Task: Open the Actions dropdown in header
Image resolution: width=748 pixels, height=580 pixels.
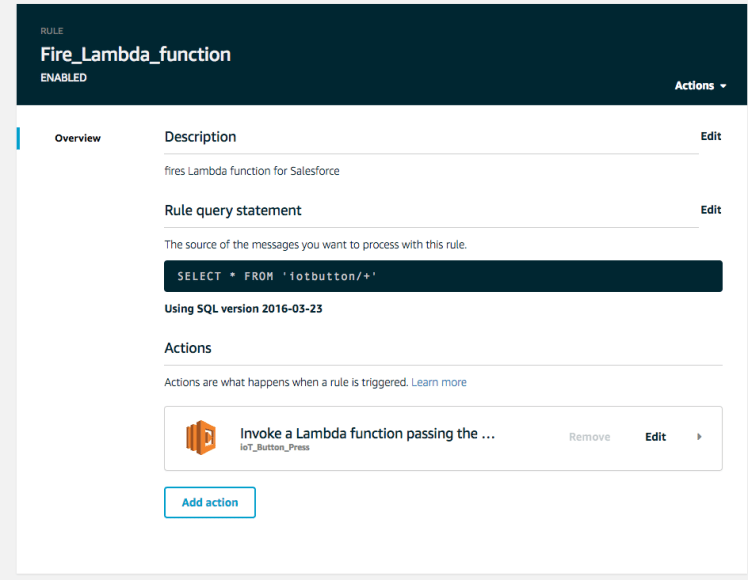Action: point(700,86)
